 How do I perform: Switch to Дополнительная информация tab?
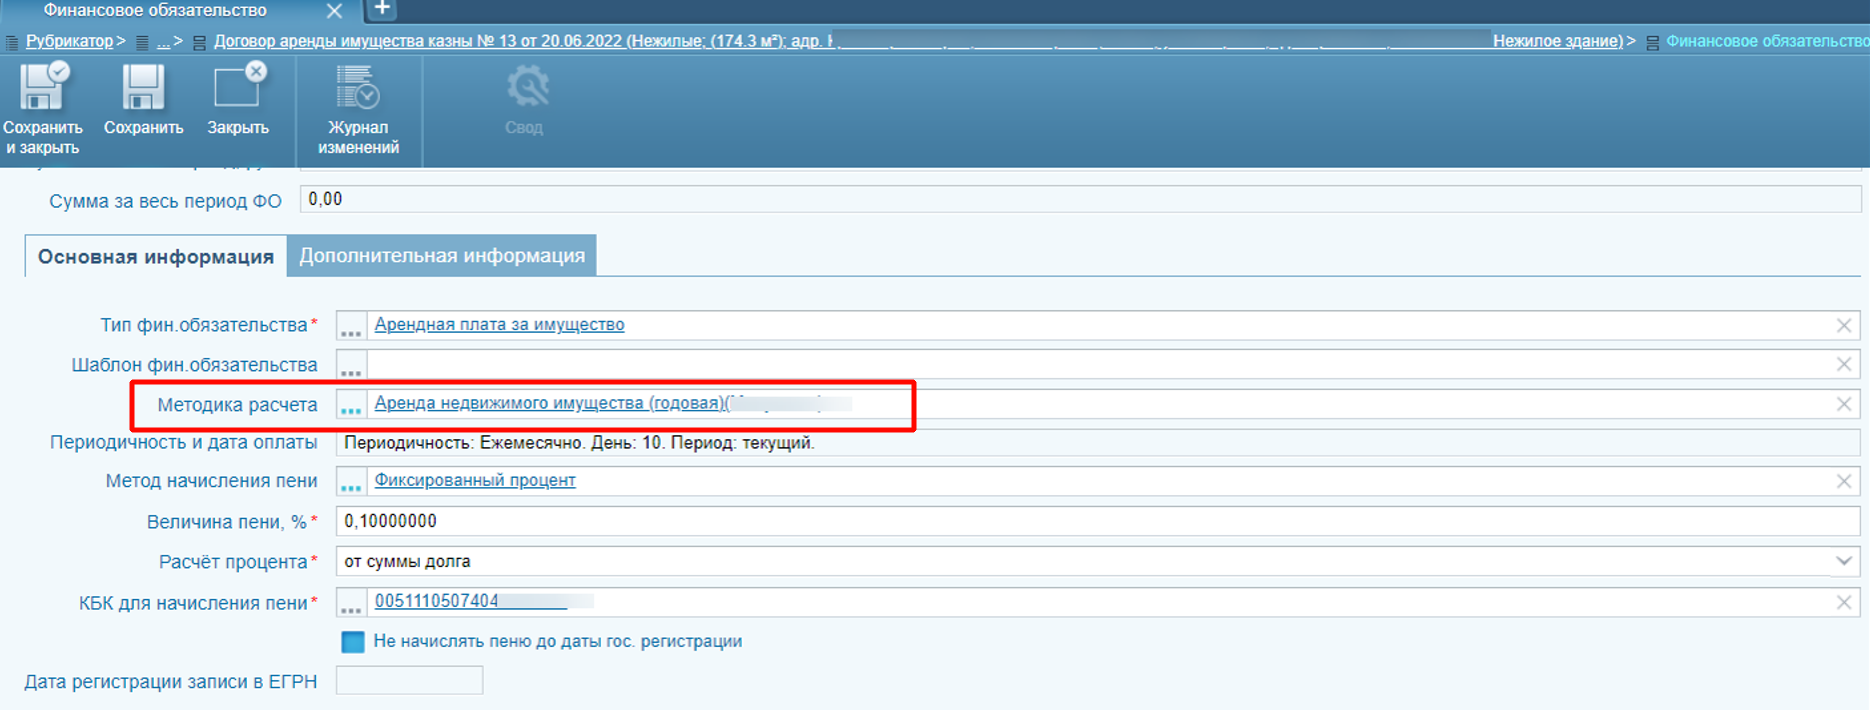coord(442,256)
